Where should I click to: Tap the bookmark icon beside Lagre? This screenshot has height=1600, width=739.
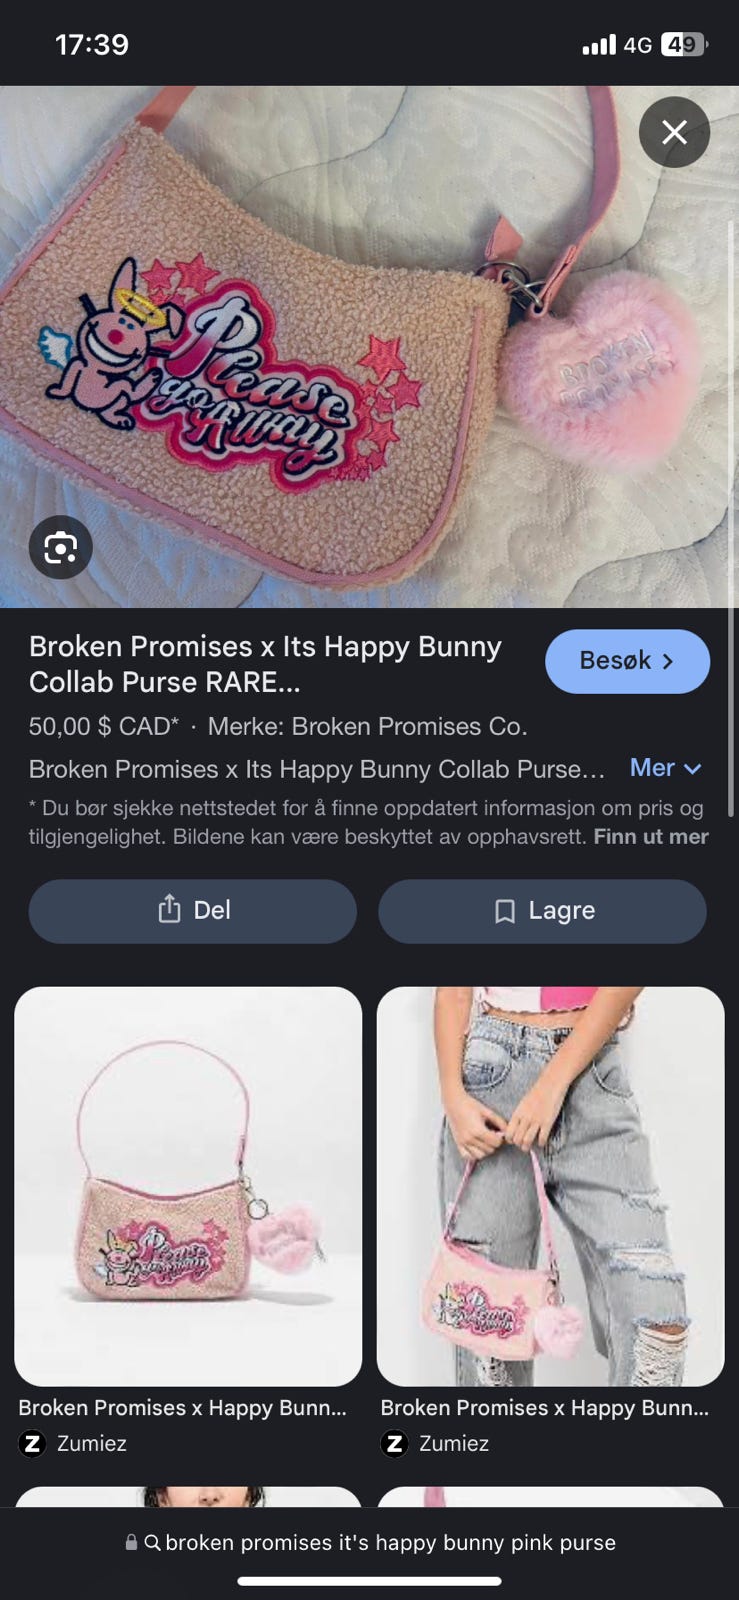pyautogui.click(x=505, y=911)
